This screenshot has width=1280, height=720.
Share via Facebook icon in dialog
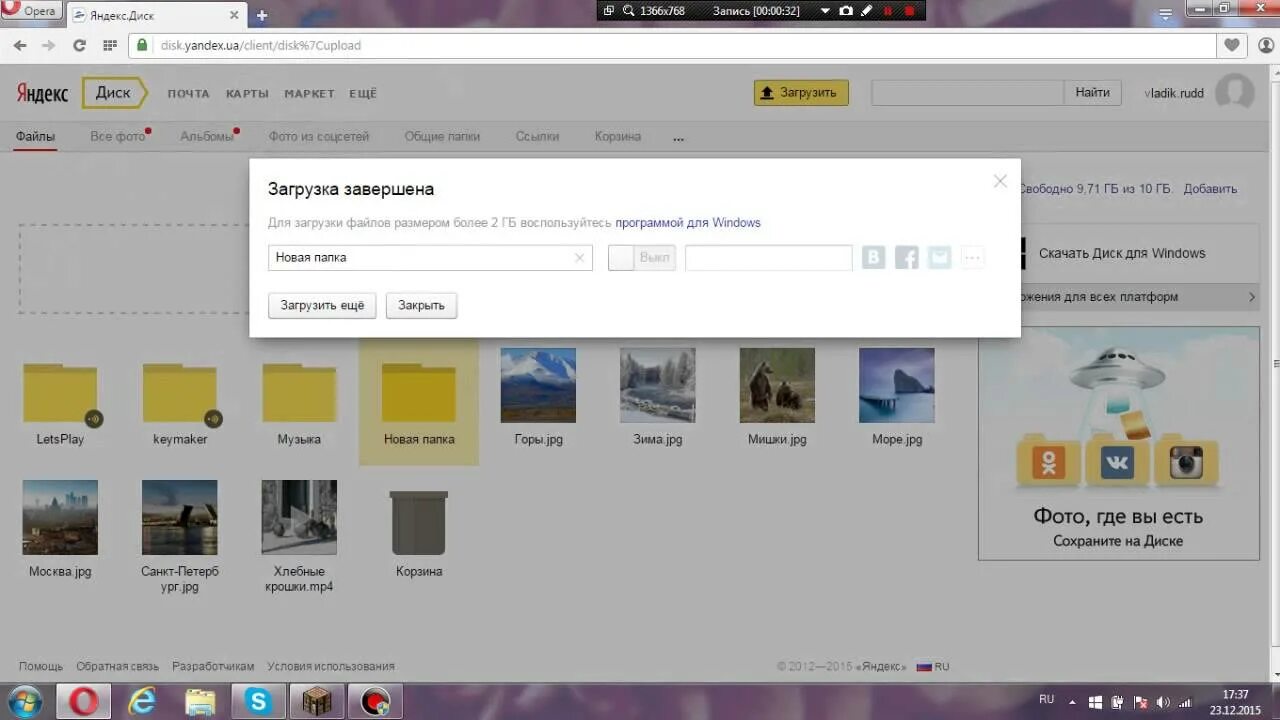click(x=907, y=258)
